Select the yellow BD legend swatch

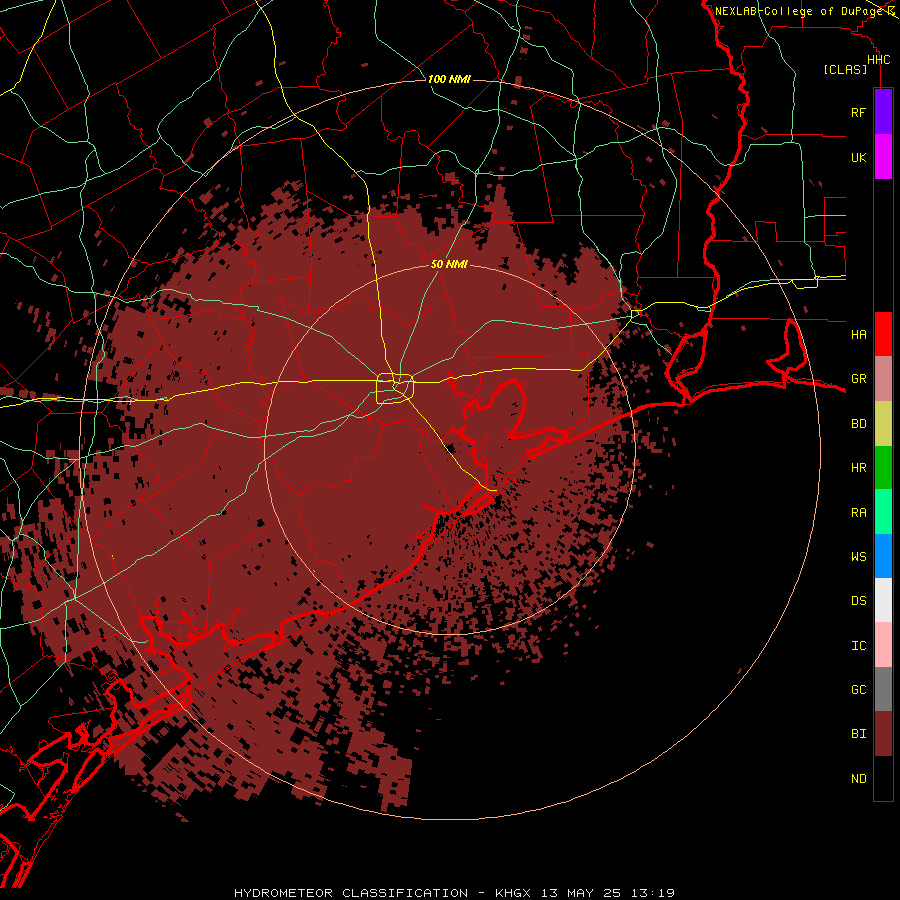pyautogui.click(x=883, y=423)
